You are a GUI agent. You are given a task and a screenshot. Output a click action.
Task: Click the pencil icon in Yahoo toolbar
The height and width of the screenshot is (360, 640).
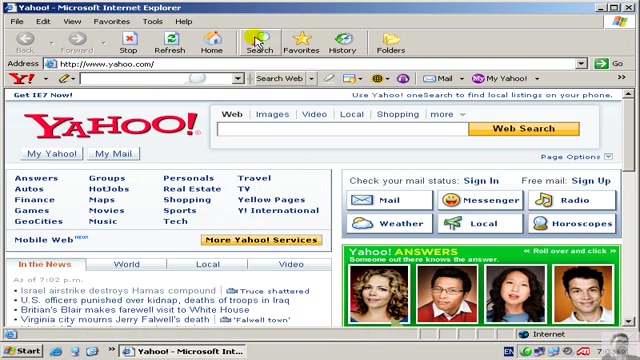click(63, 78)
